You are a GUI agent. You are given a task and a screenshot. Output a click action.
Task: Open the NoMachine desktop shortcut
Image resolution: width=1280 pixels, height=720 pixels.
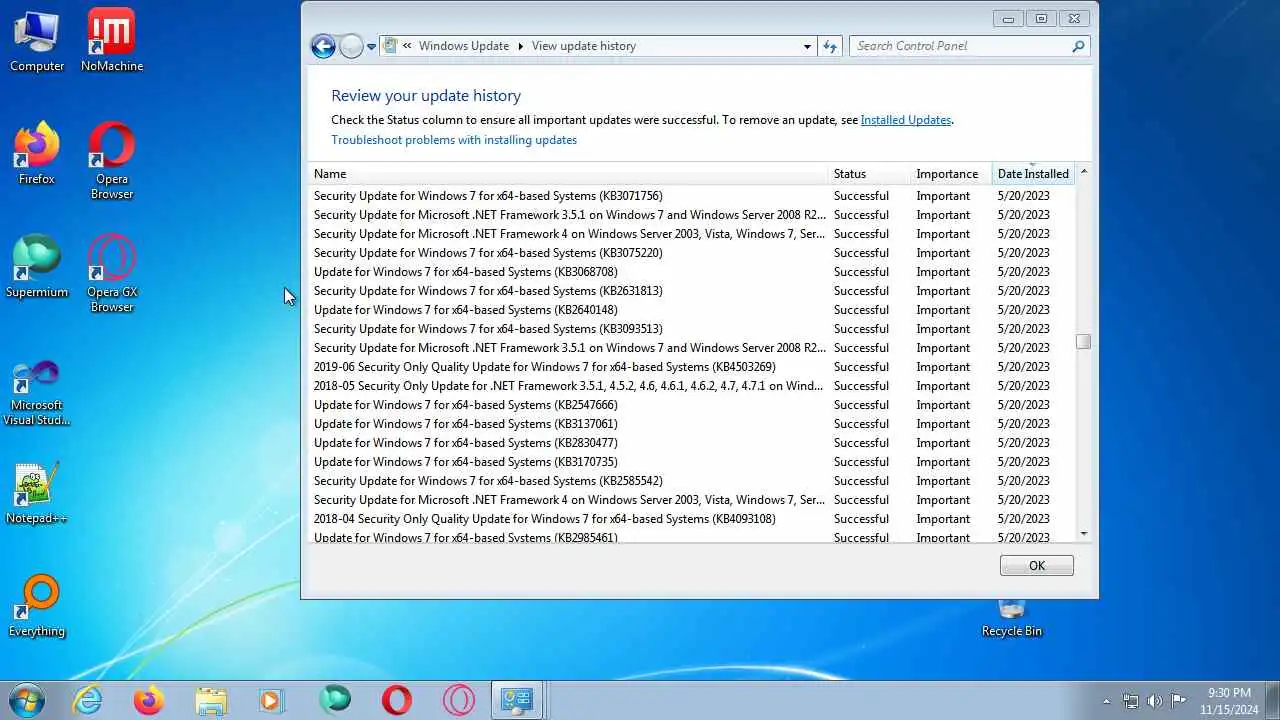pyautogui.click(x=112, y=40)
